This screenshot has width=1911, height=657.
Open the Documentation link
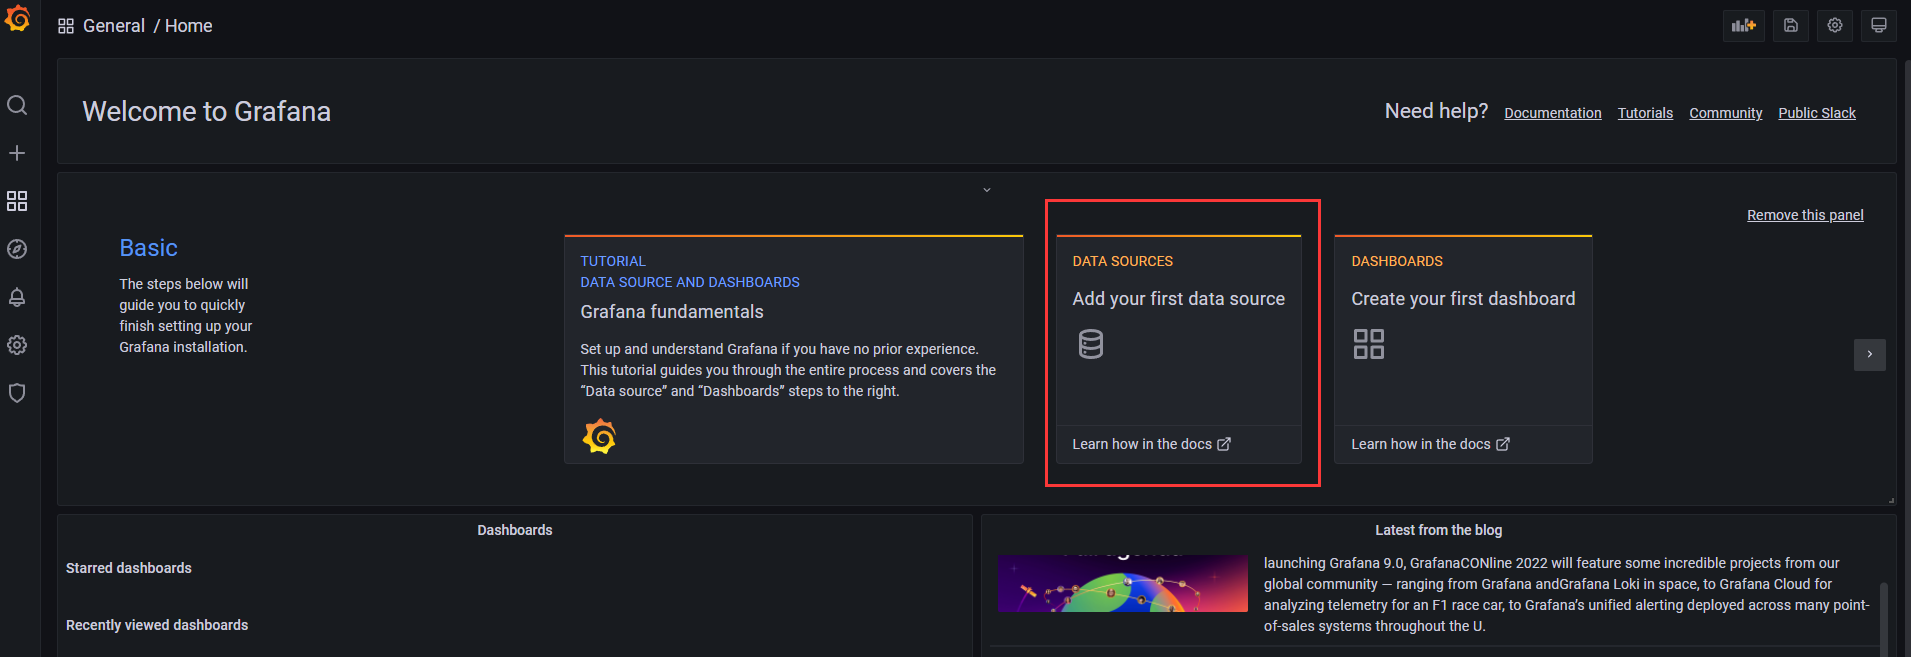coord(1553,113)
